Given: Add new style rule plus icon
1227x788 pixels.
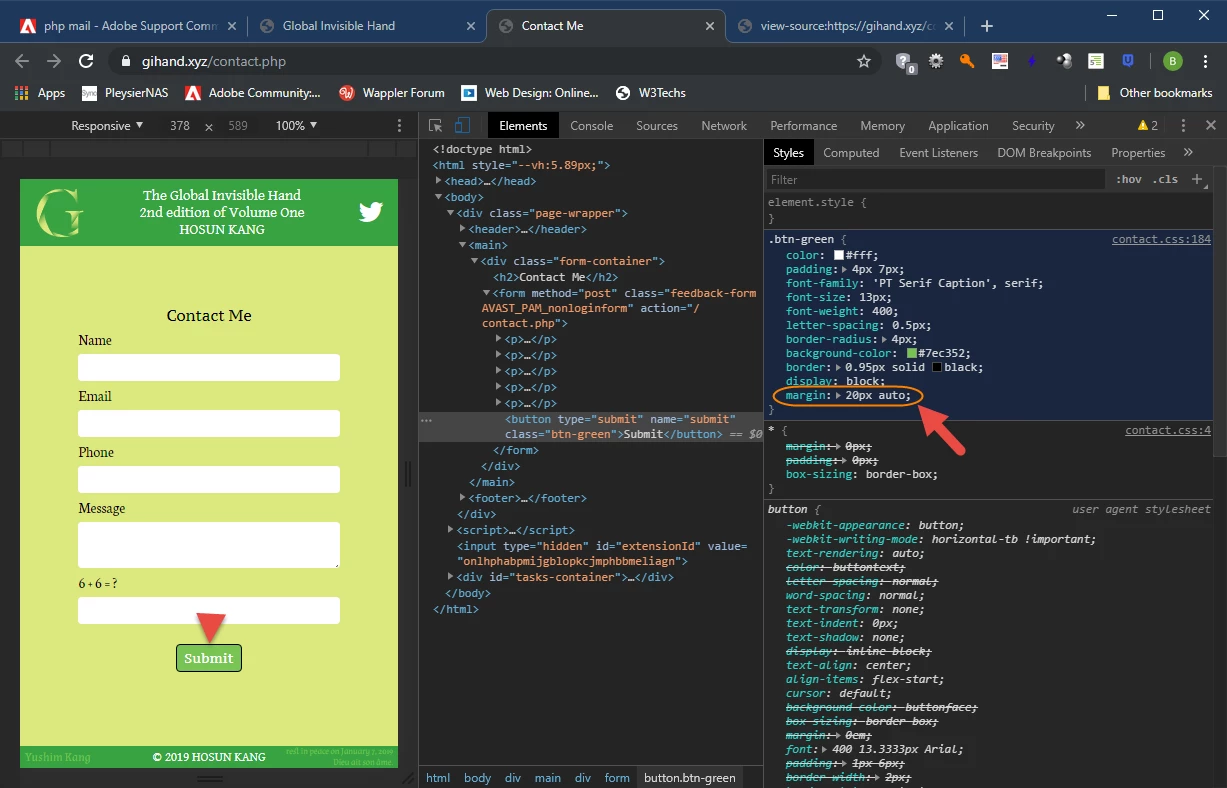Looking at the screenshot, I should click(x=1197, y=180).
